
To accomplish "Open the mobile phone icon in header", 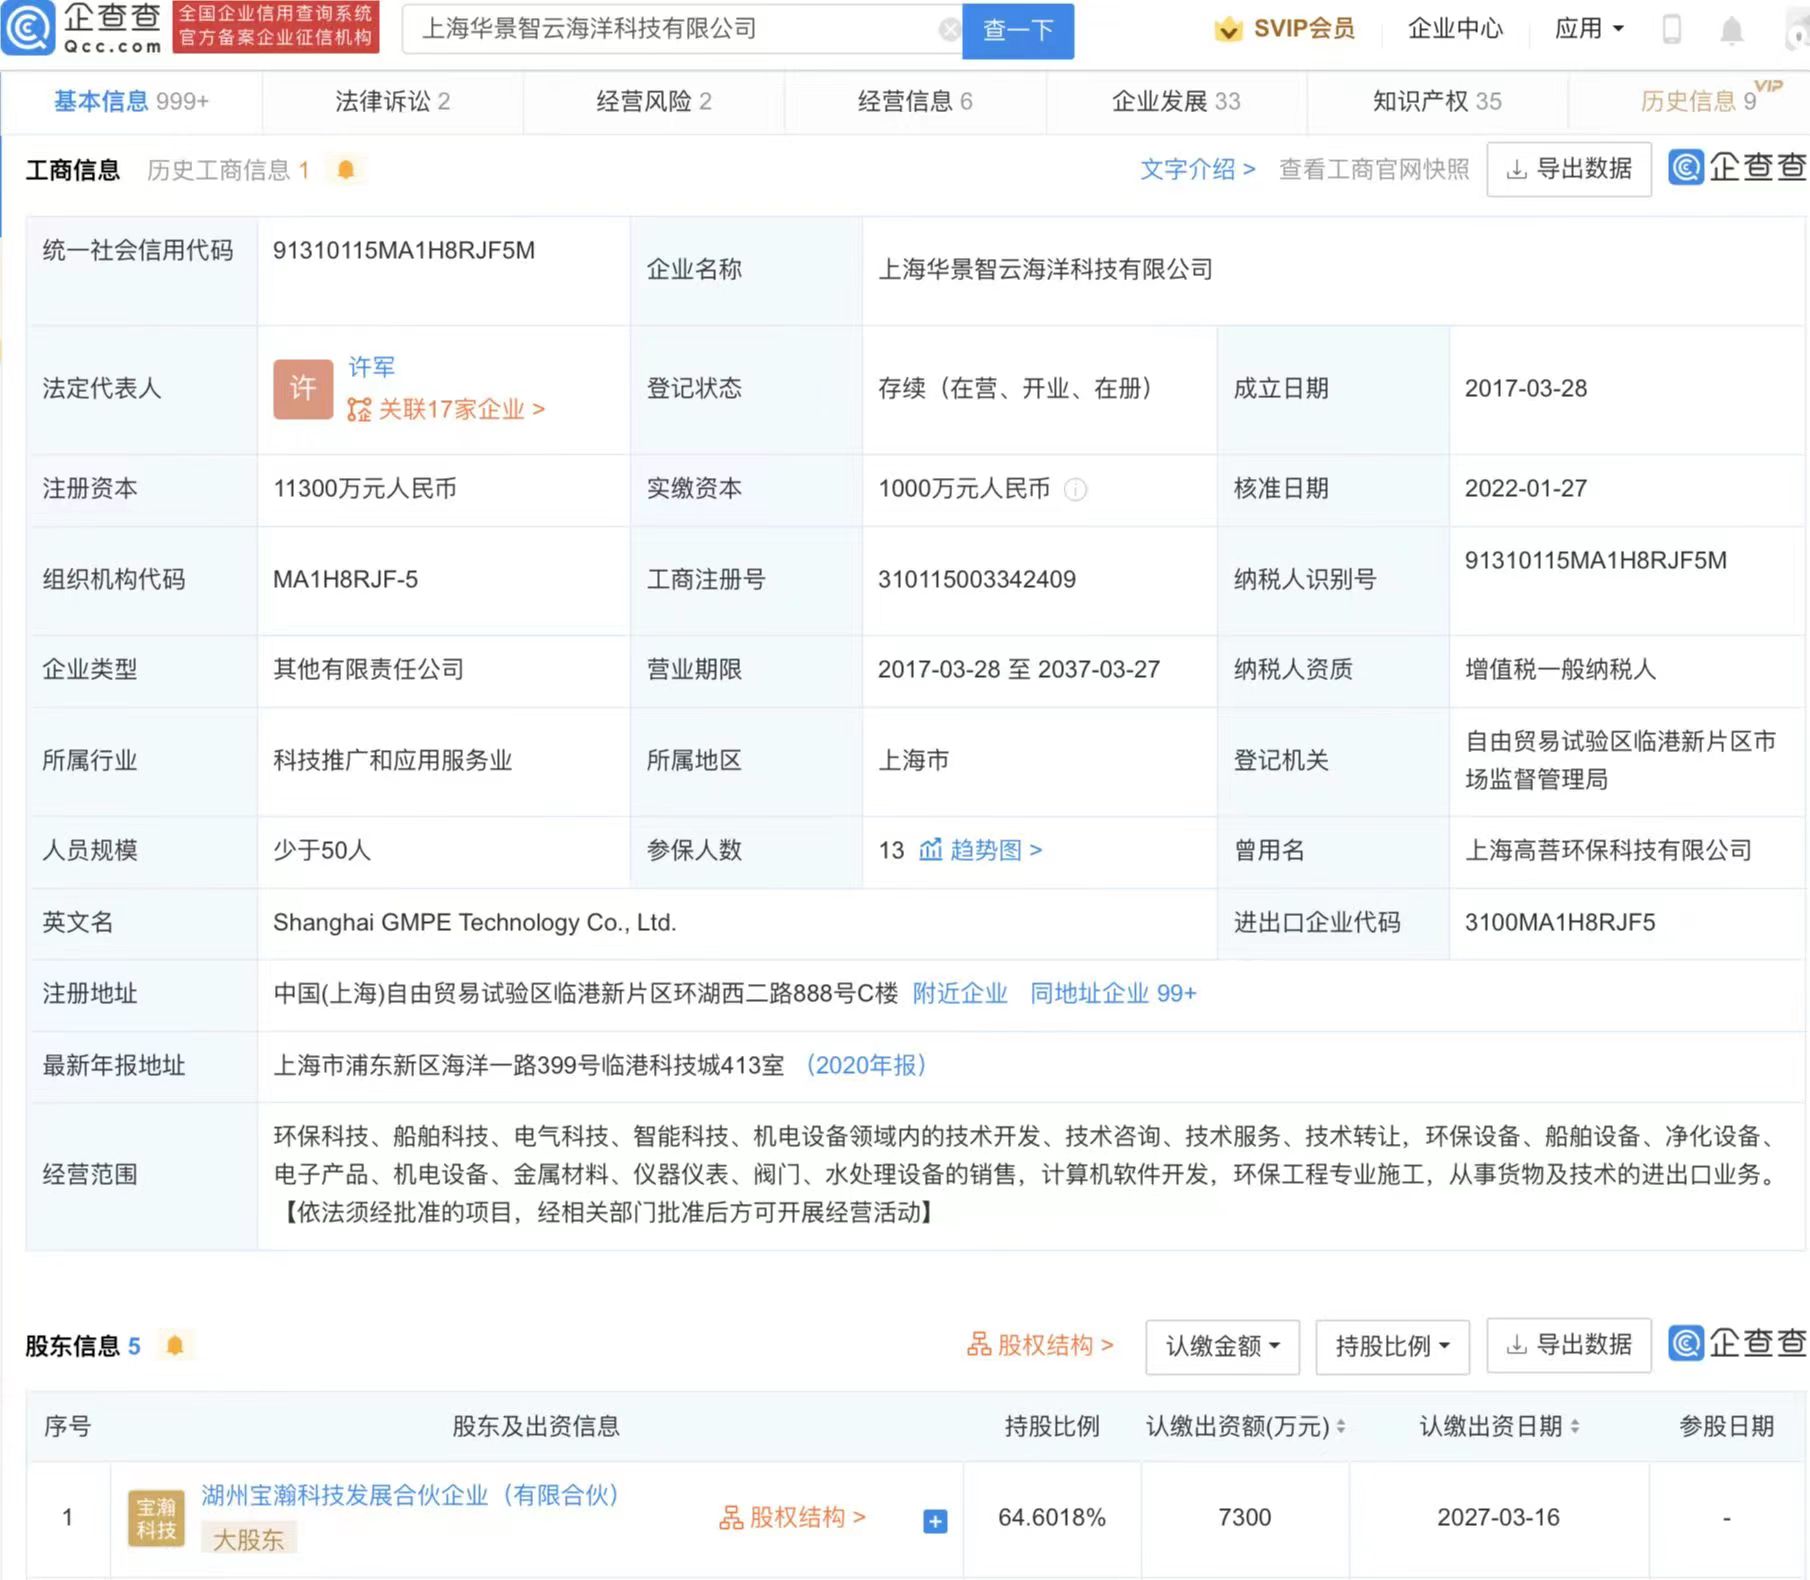I will pos(1671,29).
